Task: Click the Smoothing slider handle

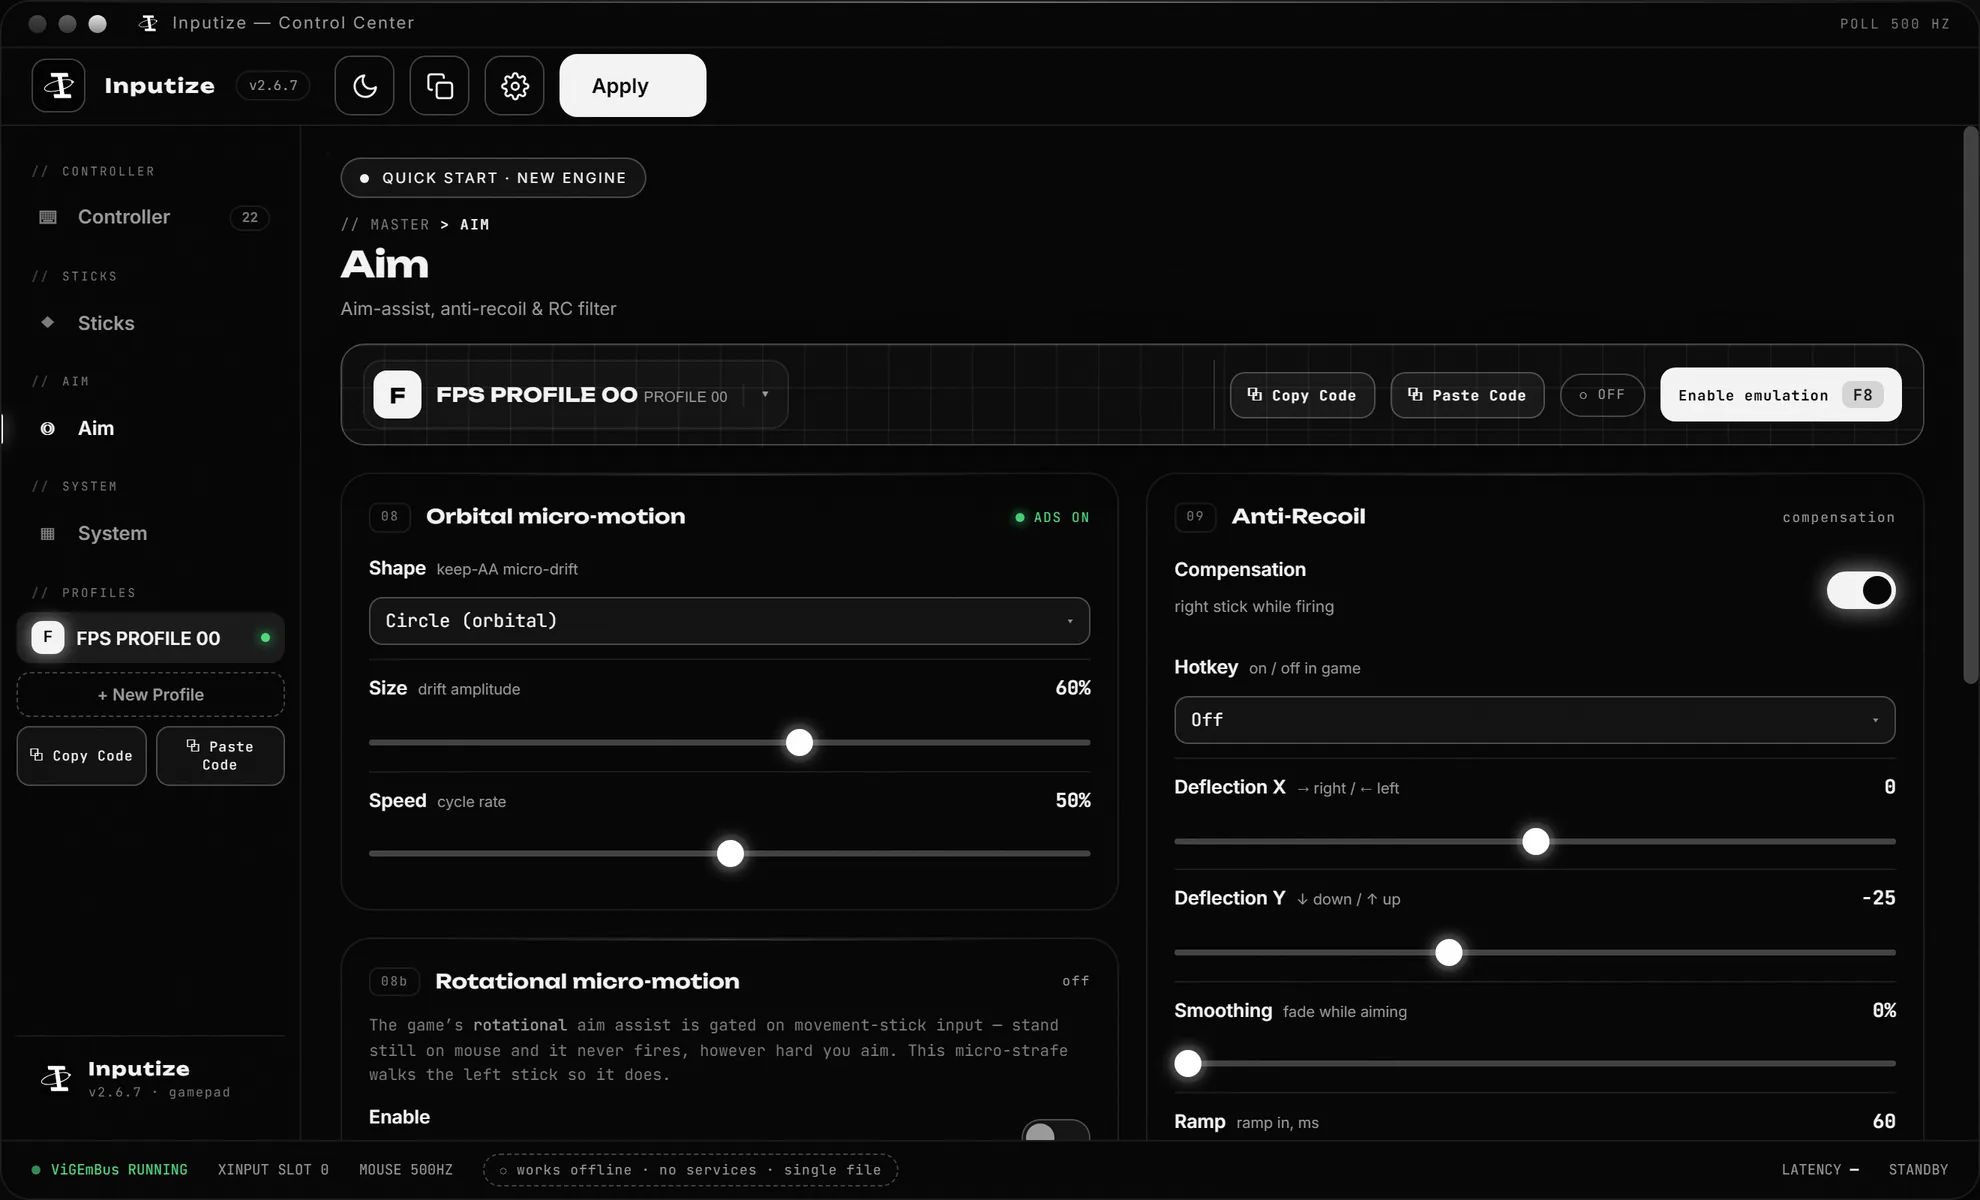Action: [1187, 1063]
